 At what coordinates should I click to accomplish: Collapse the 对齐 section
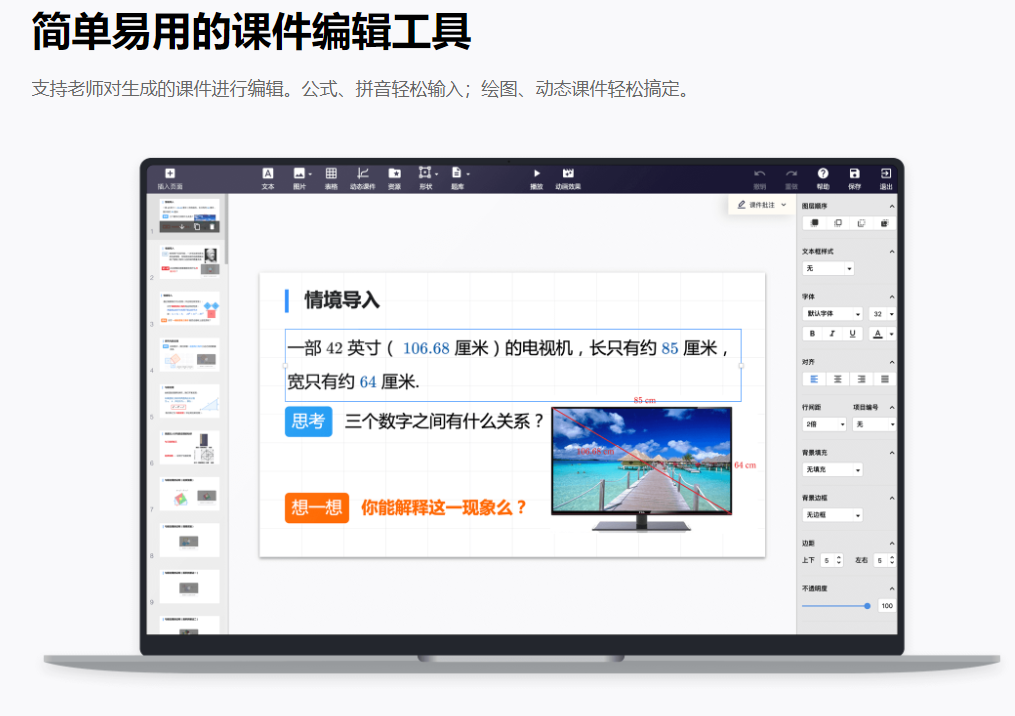[891, 362]
